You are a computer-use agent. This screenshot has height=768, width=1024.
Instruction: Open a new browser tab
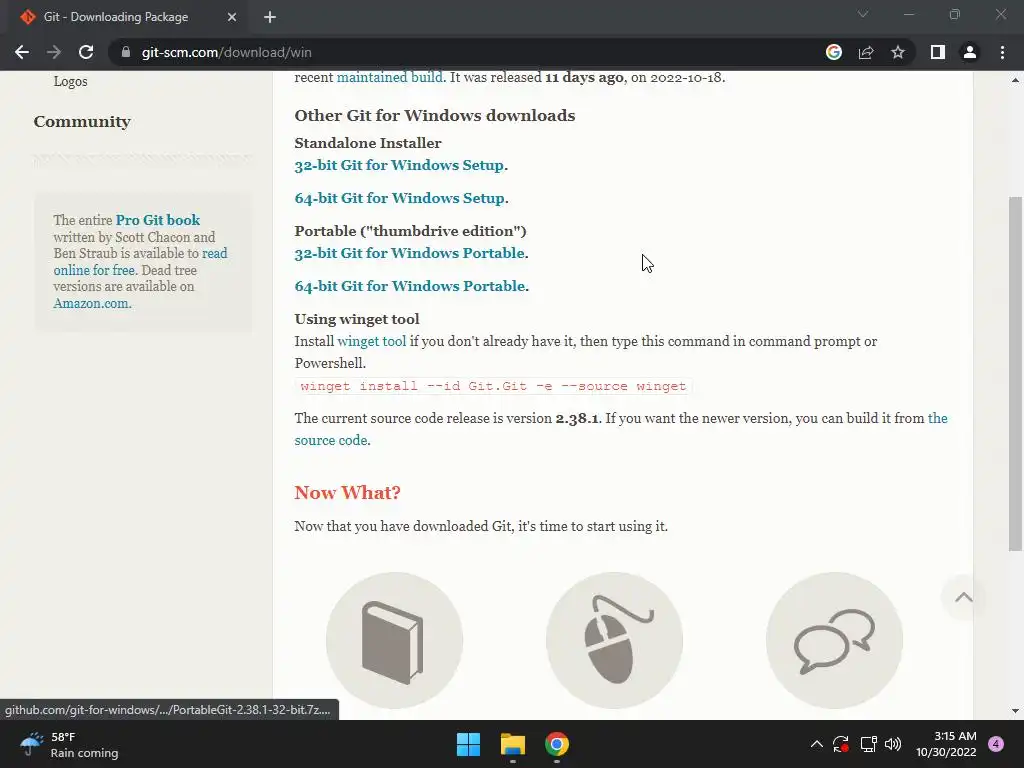[x=270, y=17]
